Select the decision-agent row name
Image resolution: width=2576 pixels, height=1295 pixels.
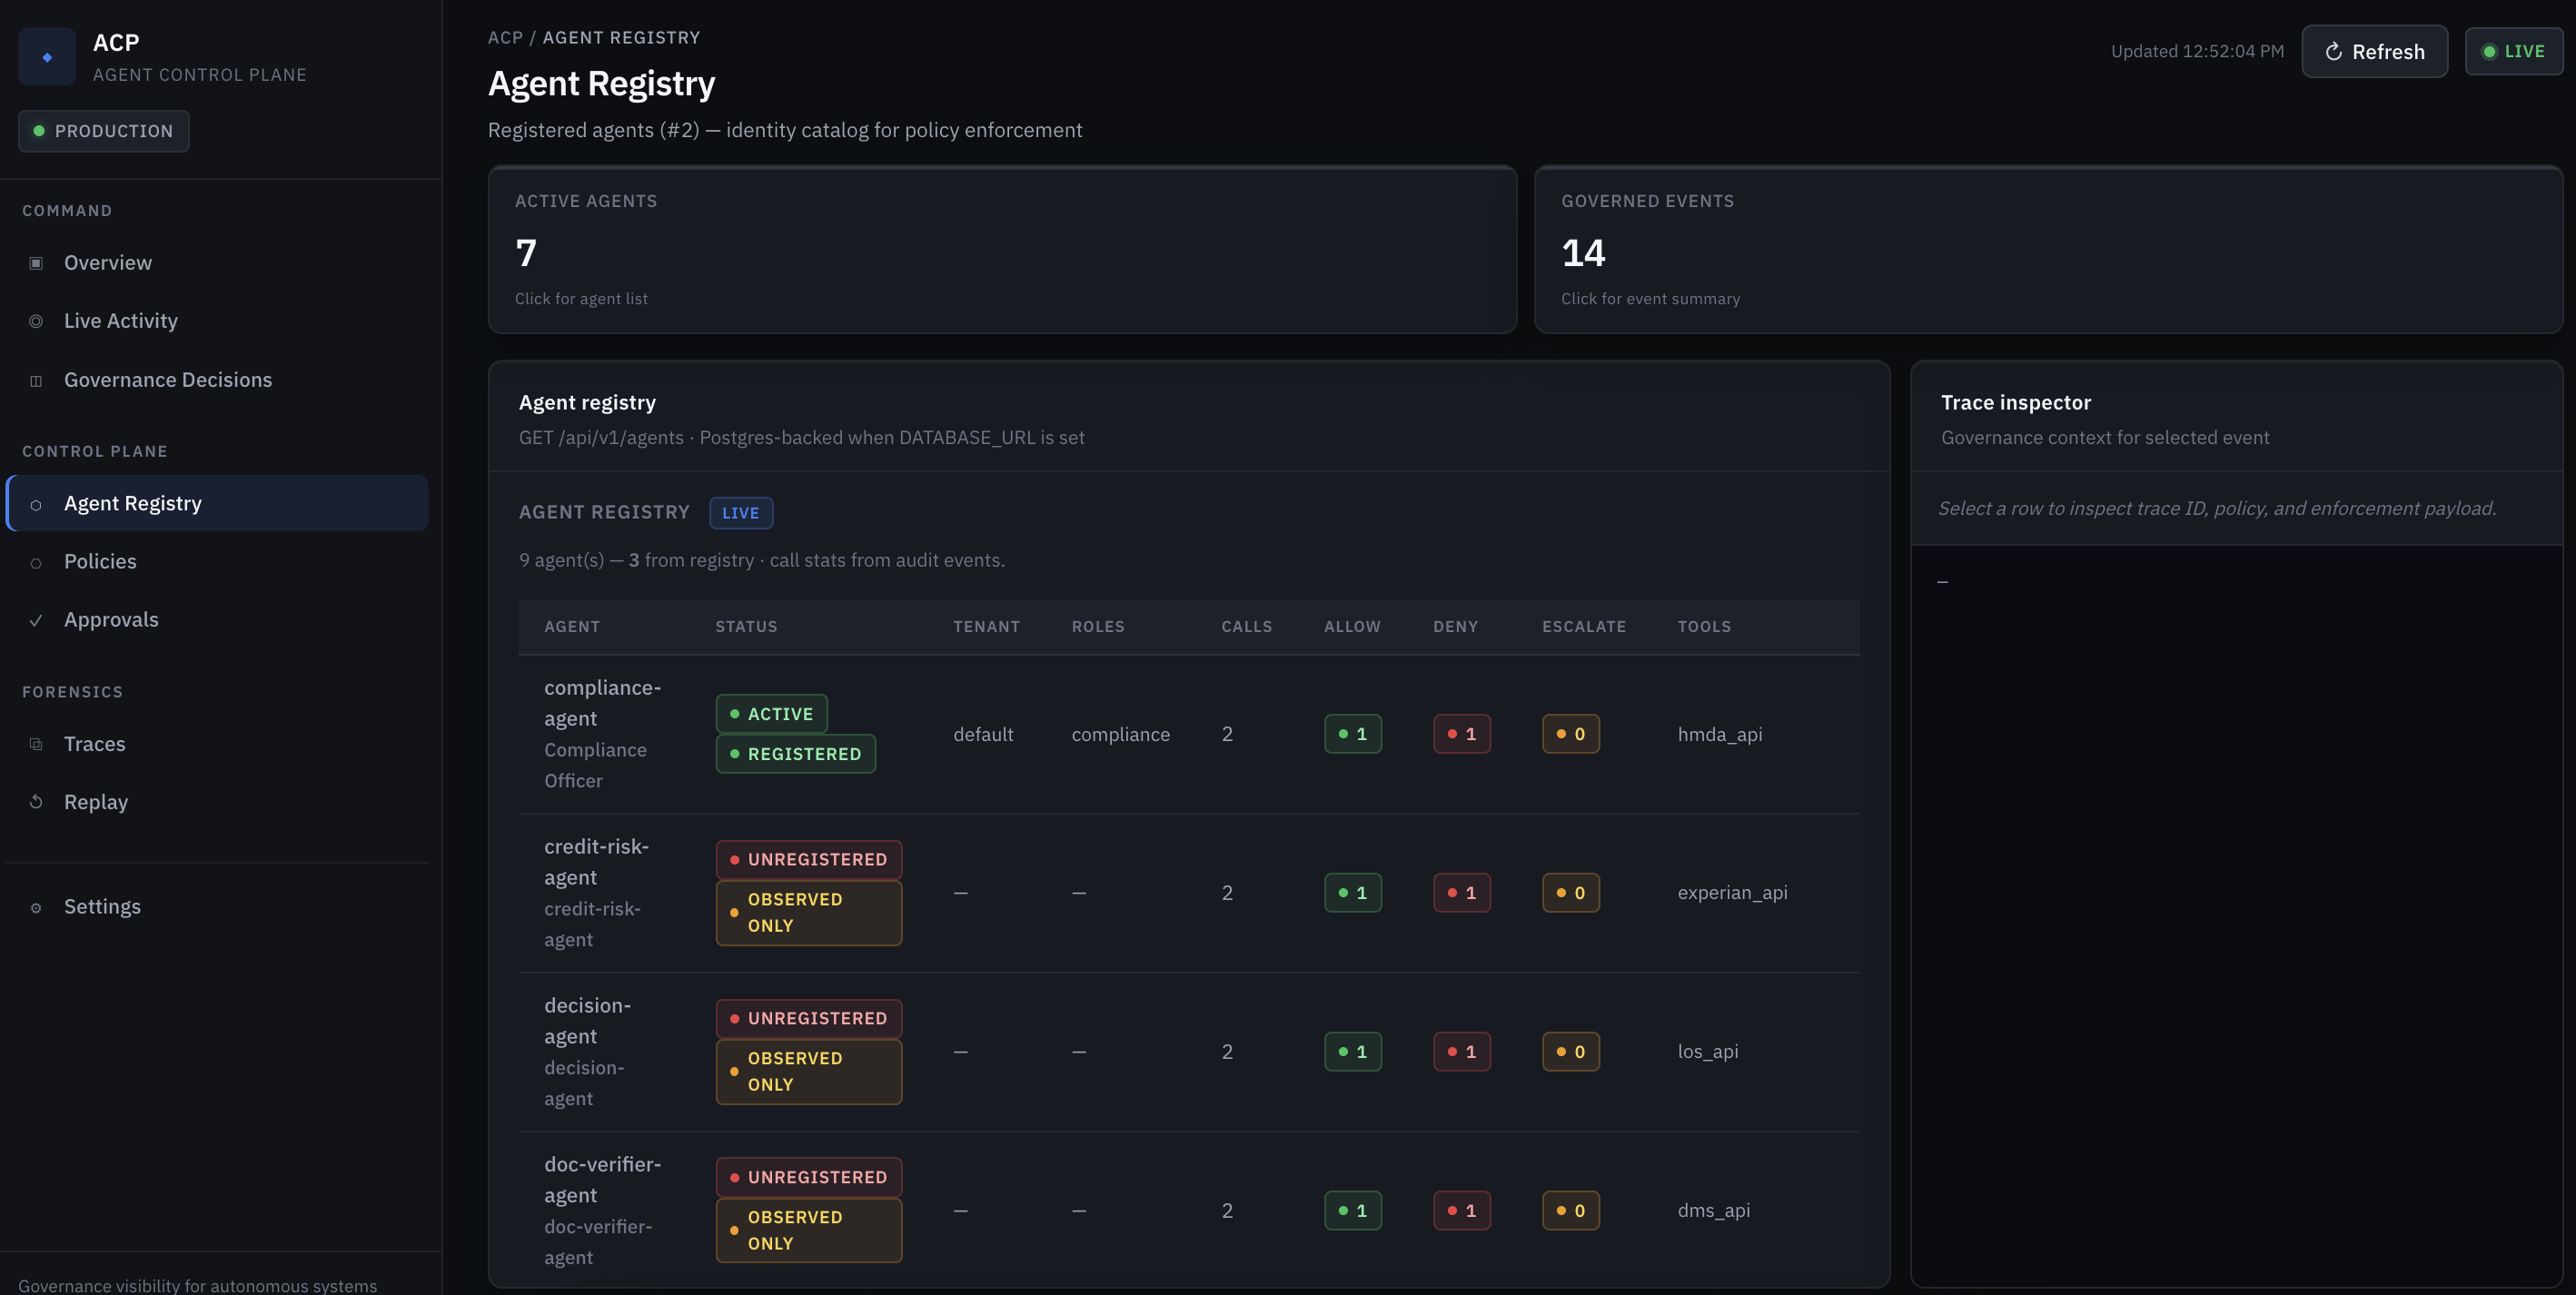point(587,1021)
